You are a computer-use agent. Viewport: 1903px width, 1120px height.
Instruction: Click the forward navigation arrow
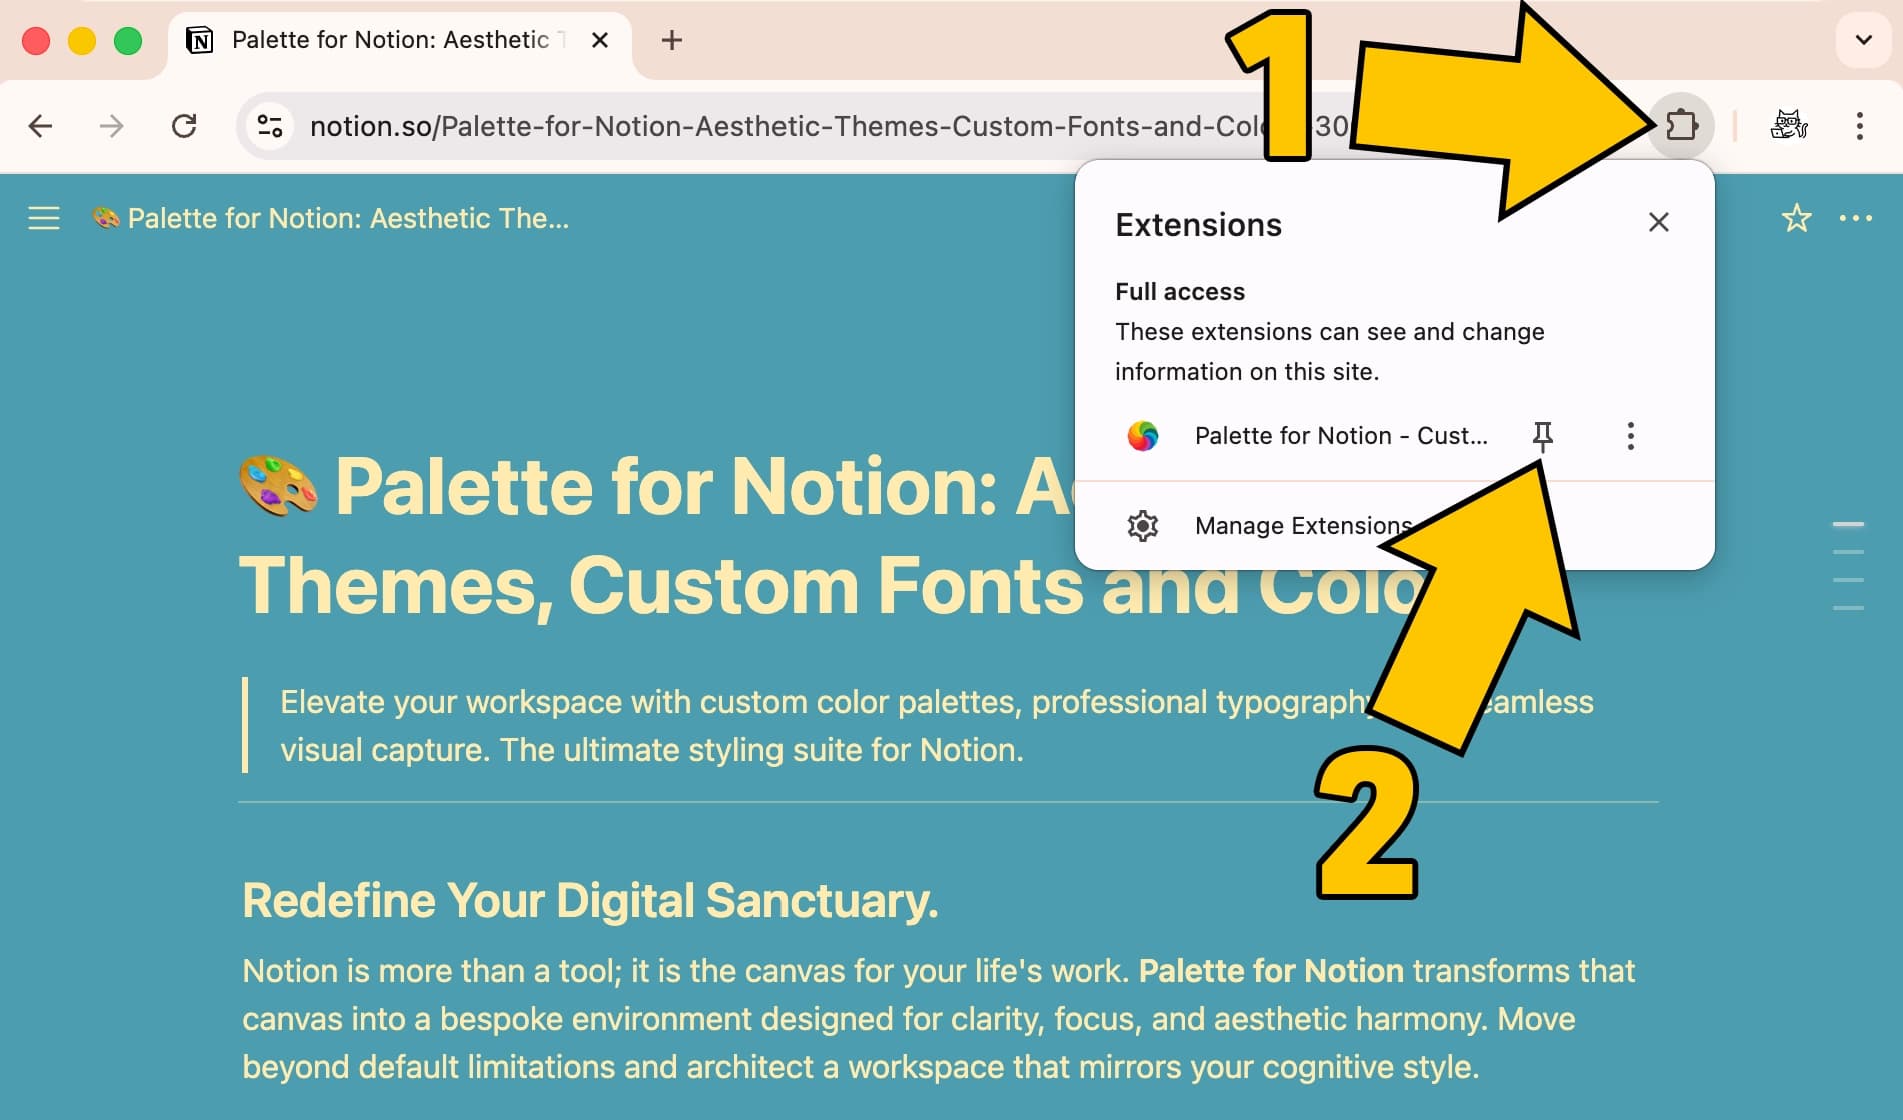(x=111, y=126)
